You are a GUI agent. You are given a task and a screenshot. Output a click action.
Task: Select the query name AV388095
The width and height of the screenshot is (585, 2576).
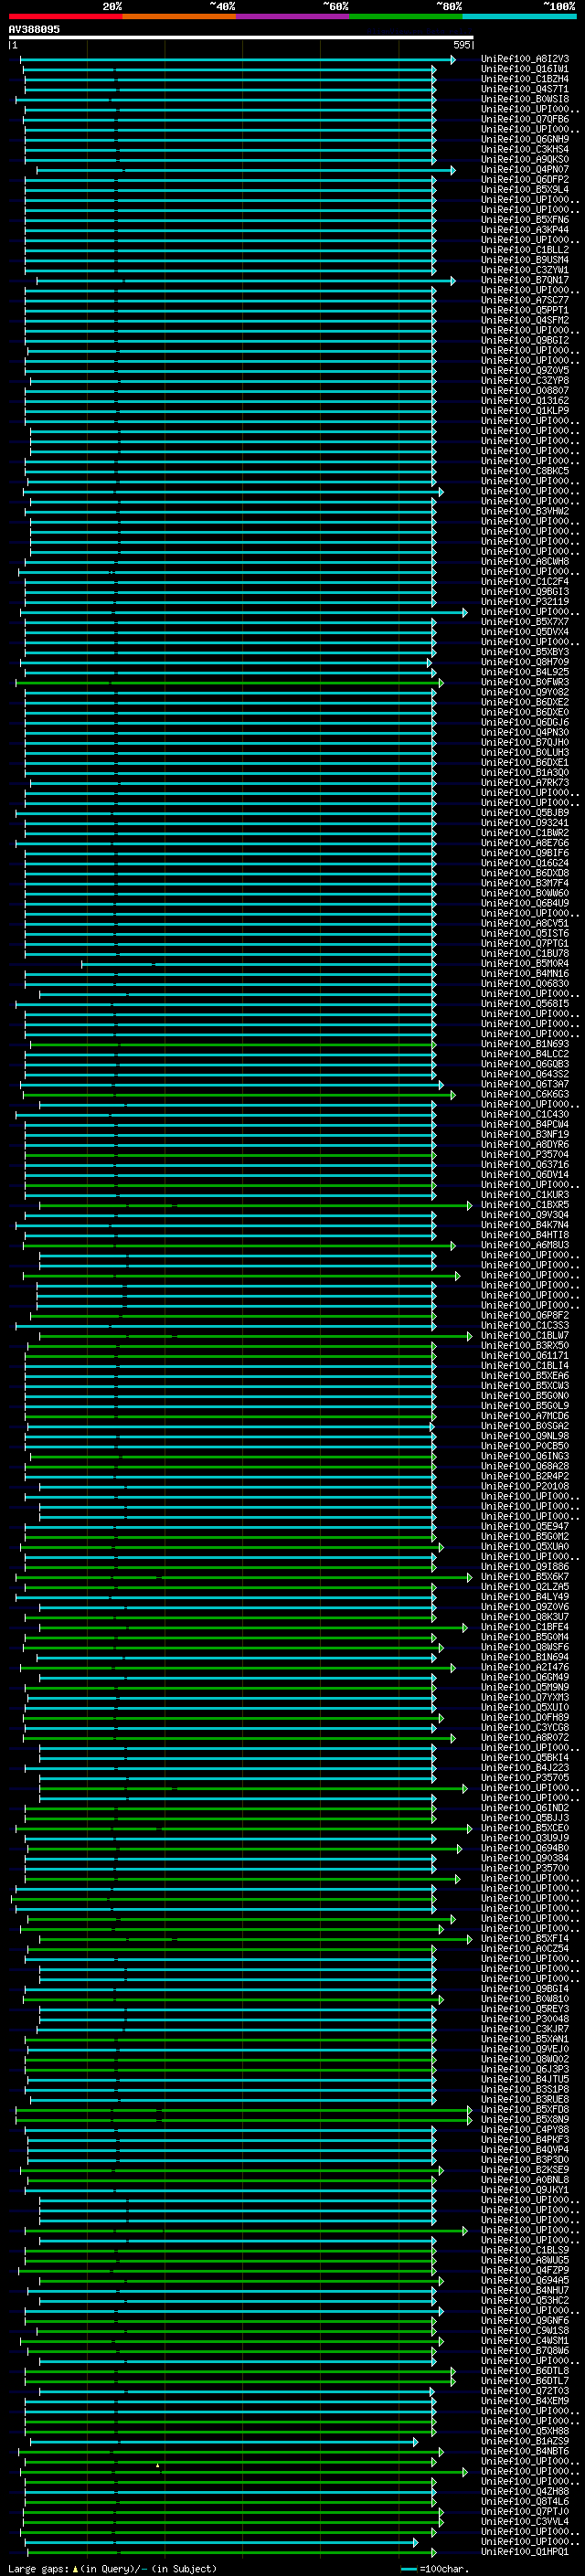point(34,29)
